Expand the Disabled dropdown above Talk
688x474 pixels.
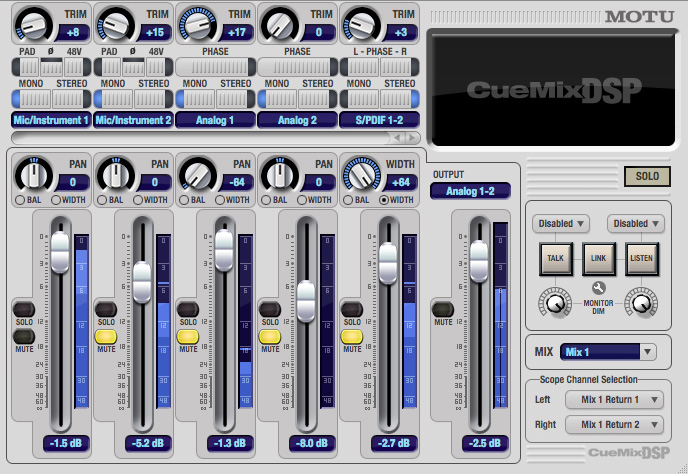(561, 223)
